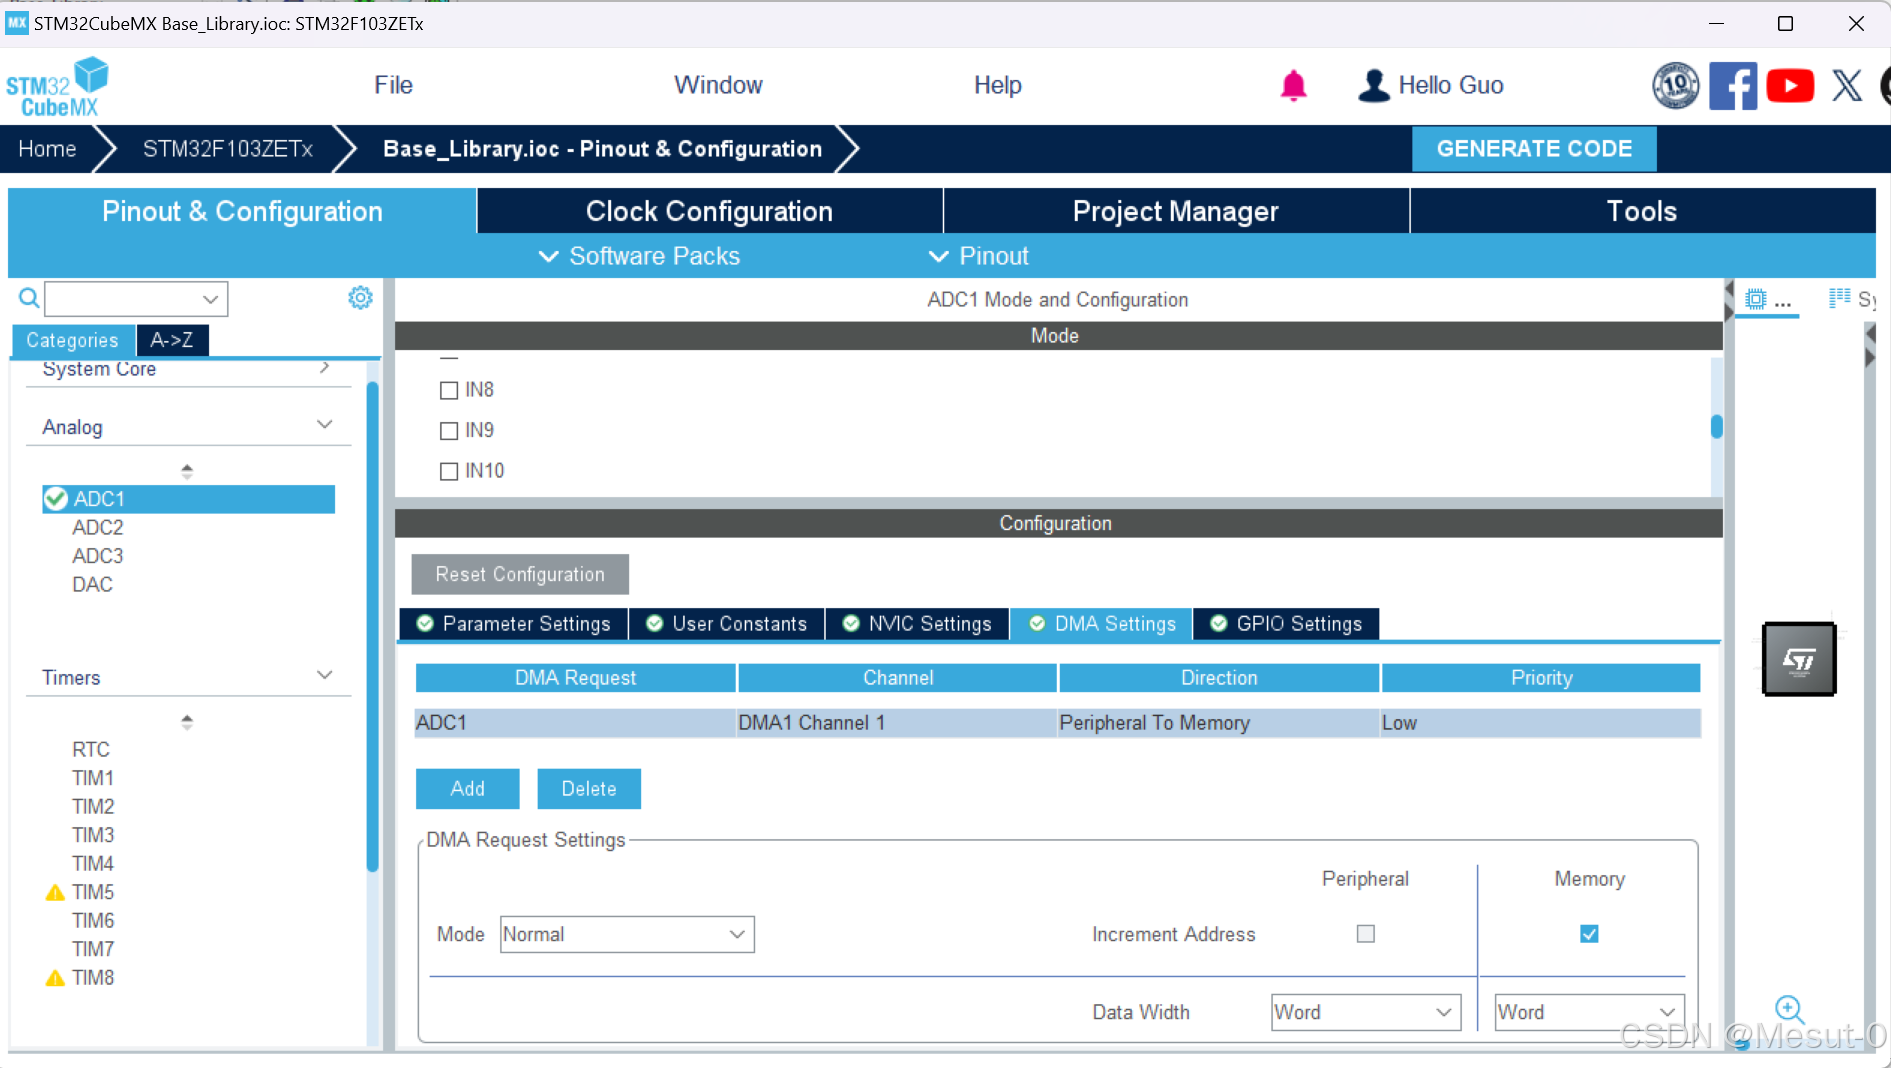The height and width of the screenshot is (1068, 1891).
Task: Click the sort arrows under Analog
Action: tap(187, 471)
